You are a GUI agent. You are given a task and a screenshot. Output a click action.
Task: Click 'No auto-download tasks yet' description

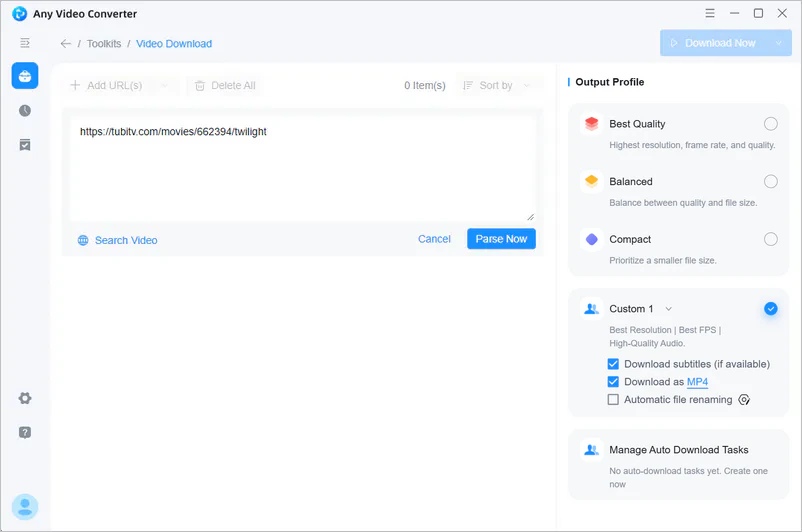[x=688, y=477]
